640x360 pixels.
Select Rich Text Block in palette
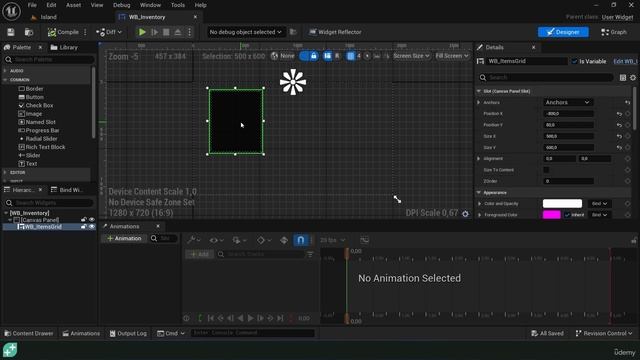coord(42,147)
